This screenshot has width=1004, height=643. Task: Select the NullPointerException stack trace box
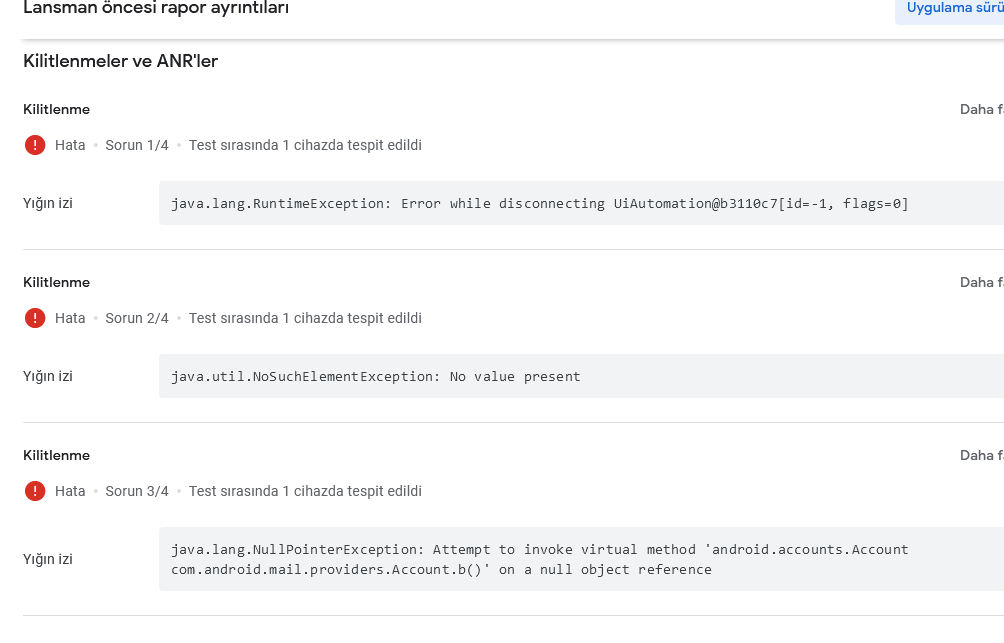(x=581, y=559)
